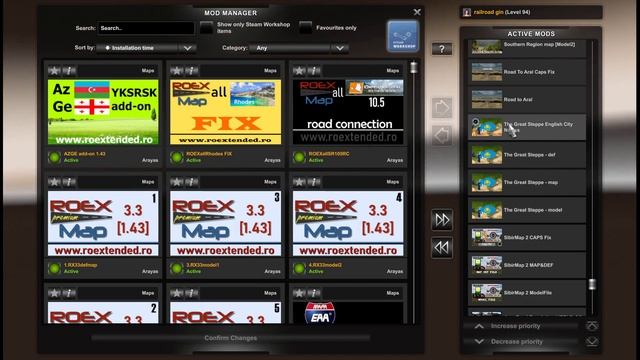Click the mod list scrollbar handle
This screenshot has height=360, width=640.
[x=413, y=67]
